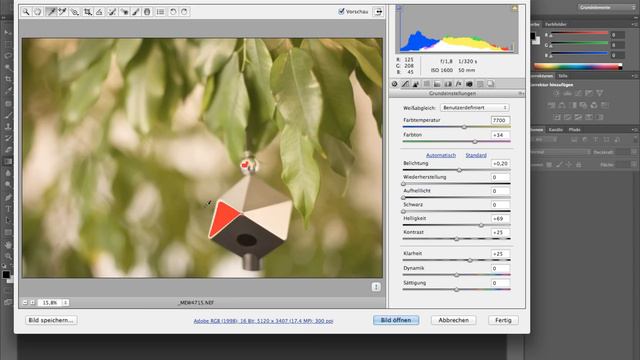Select the Targeted Adjustment tool
This screenshot has height=360, width=640.
[74, 12]
